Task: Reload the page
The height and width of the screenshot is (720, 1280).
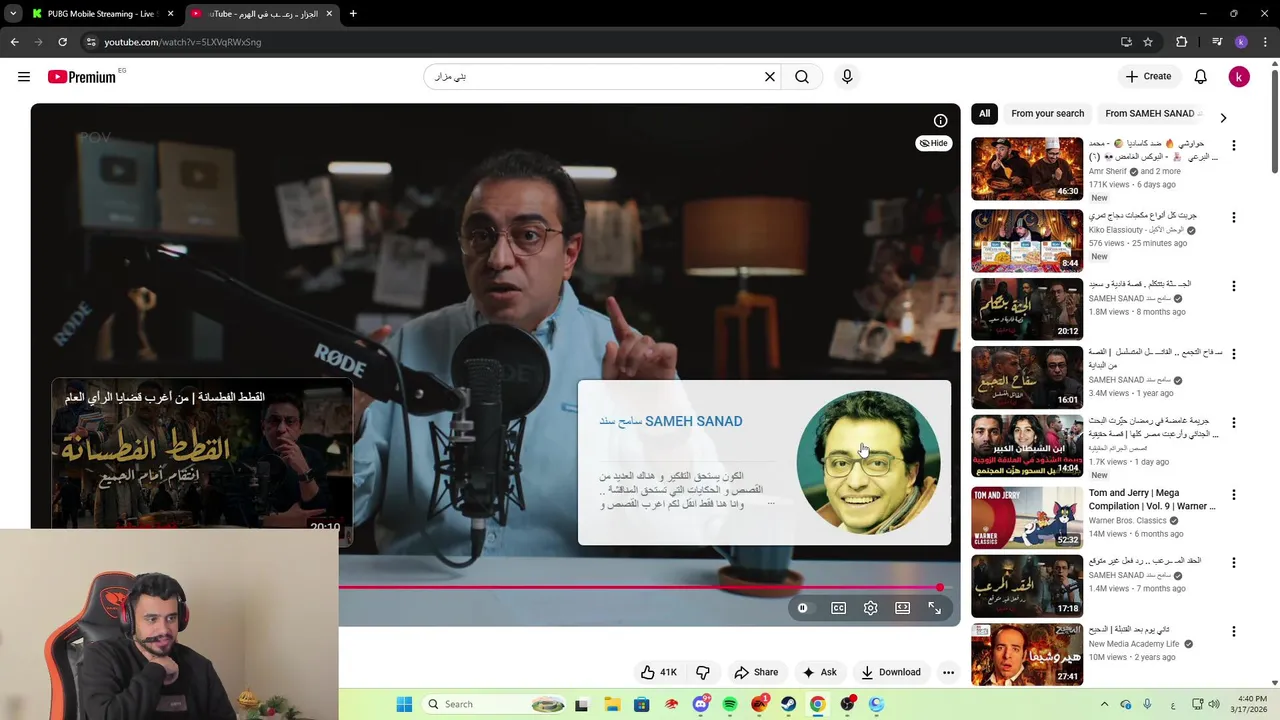Action: coord(62,42)
